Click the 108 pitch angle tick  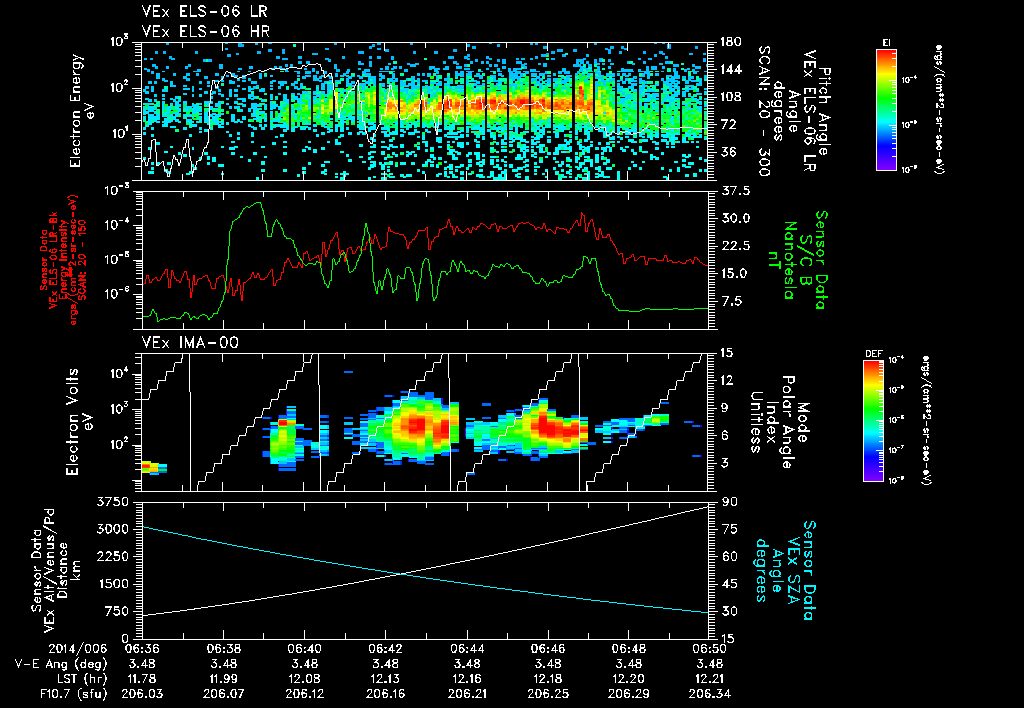(x=730, y=97)
